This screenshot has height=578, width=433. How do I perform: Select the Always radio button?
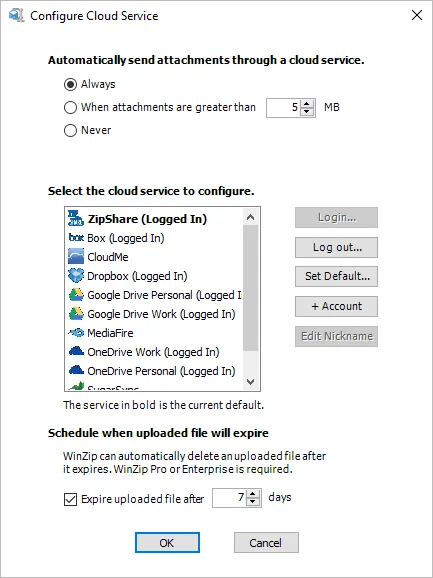click(x=70, y=84)
